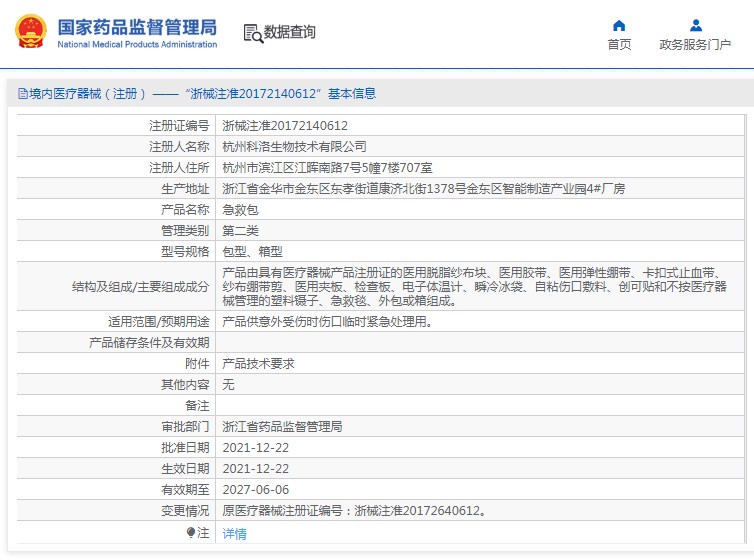This screenshot has height=560, width=754.
Task: Open the 政务服务门户 menu item
Action: [695, 45]
